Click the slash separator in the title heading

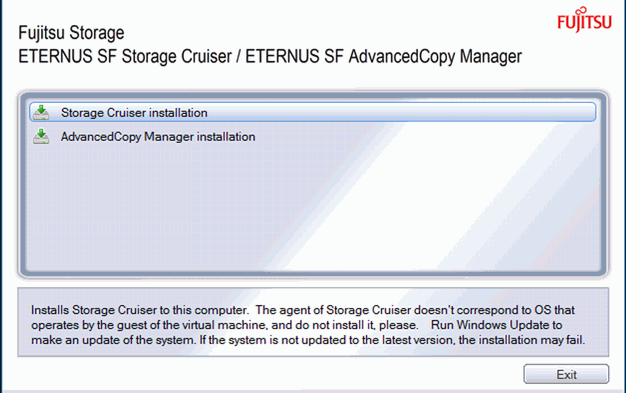coord(238,56)
